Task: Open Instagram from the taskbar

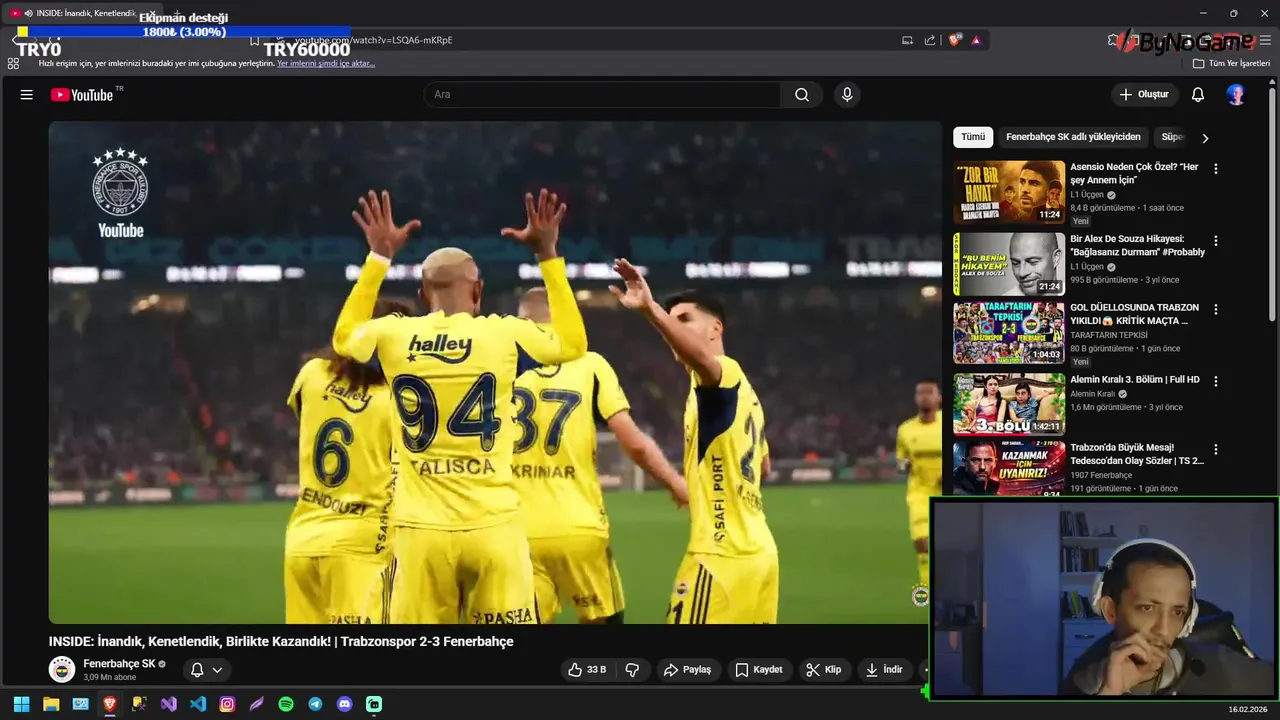Action: (x=227, y=704)
